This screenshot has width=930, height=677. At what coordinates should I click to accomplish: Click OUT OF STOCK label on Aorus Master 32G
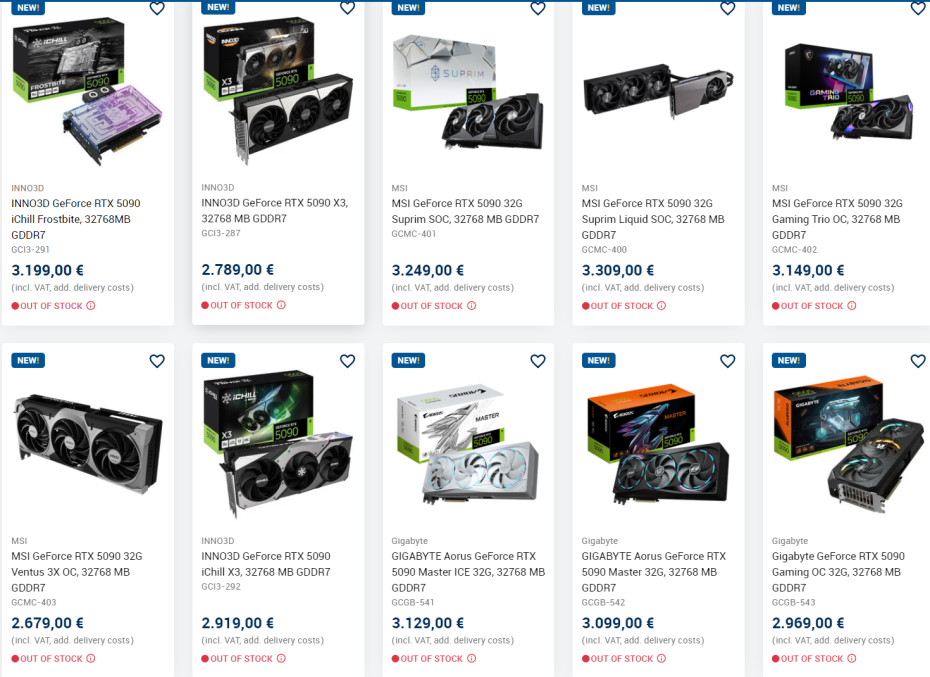point(622,659)
